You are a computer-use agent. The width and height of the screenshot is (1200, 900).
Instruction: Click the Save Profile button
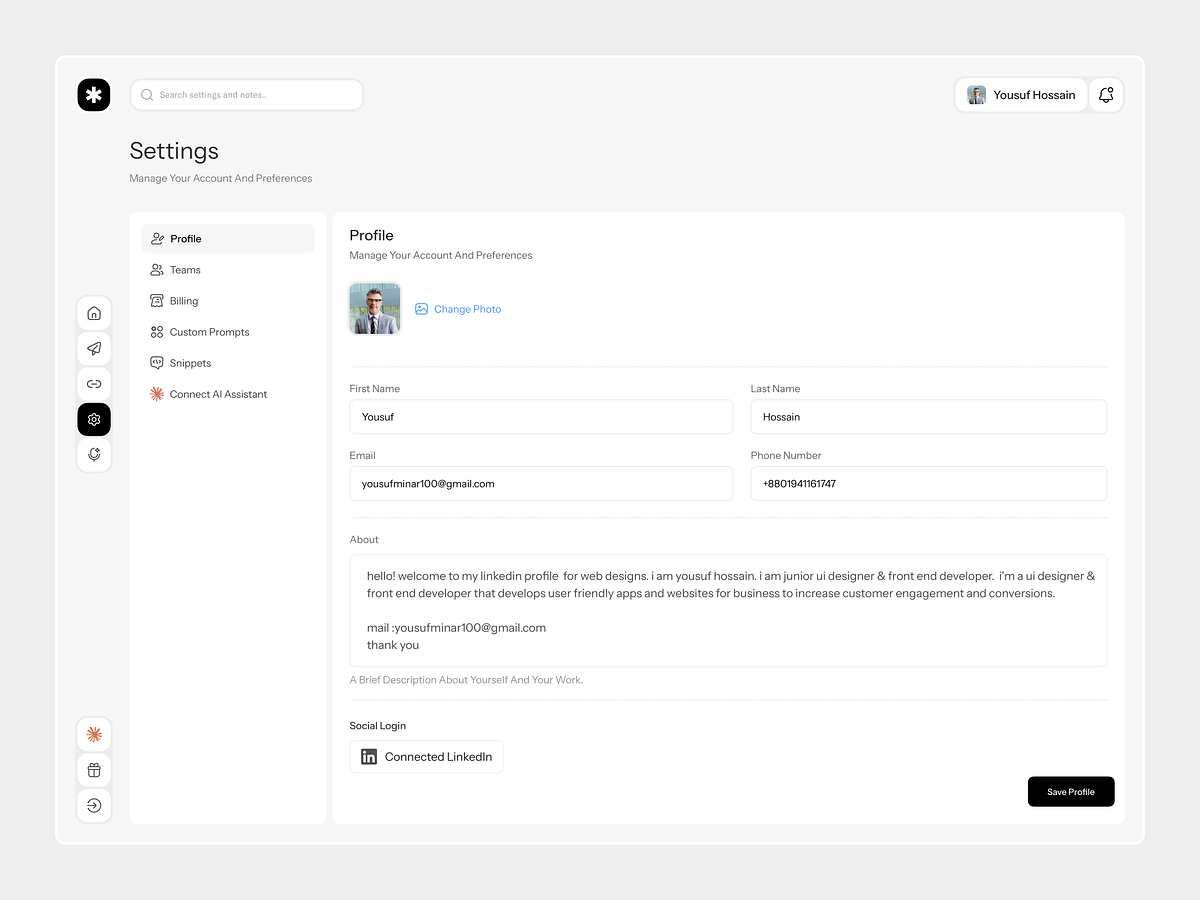pos(1071,792)
